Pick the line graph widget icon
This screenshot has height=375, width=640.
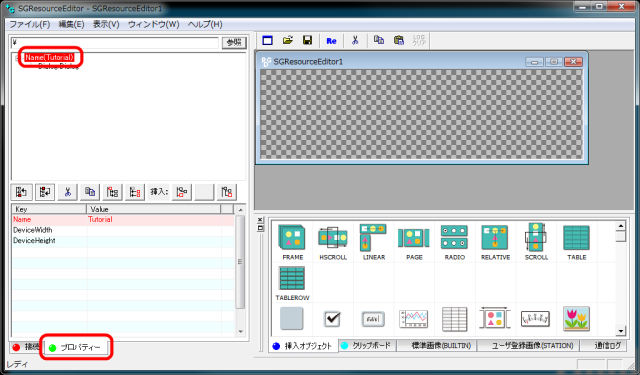413,319
